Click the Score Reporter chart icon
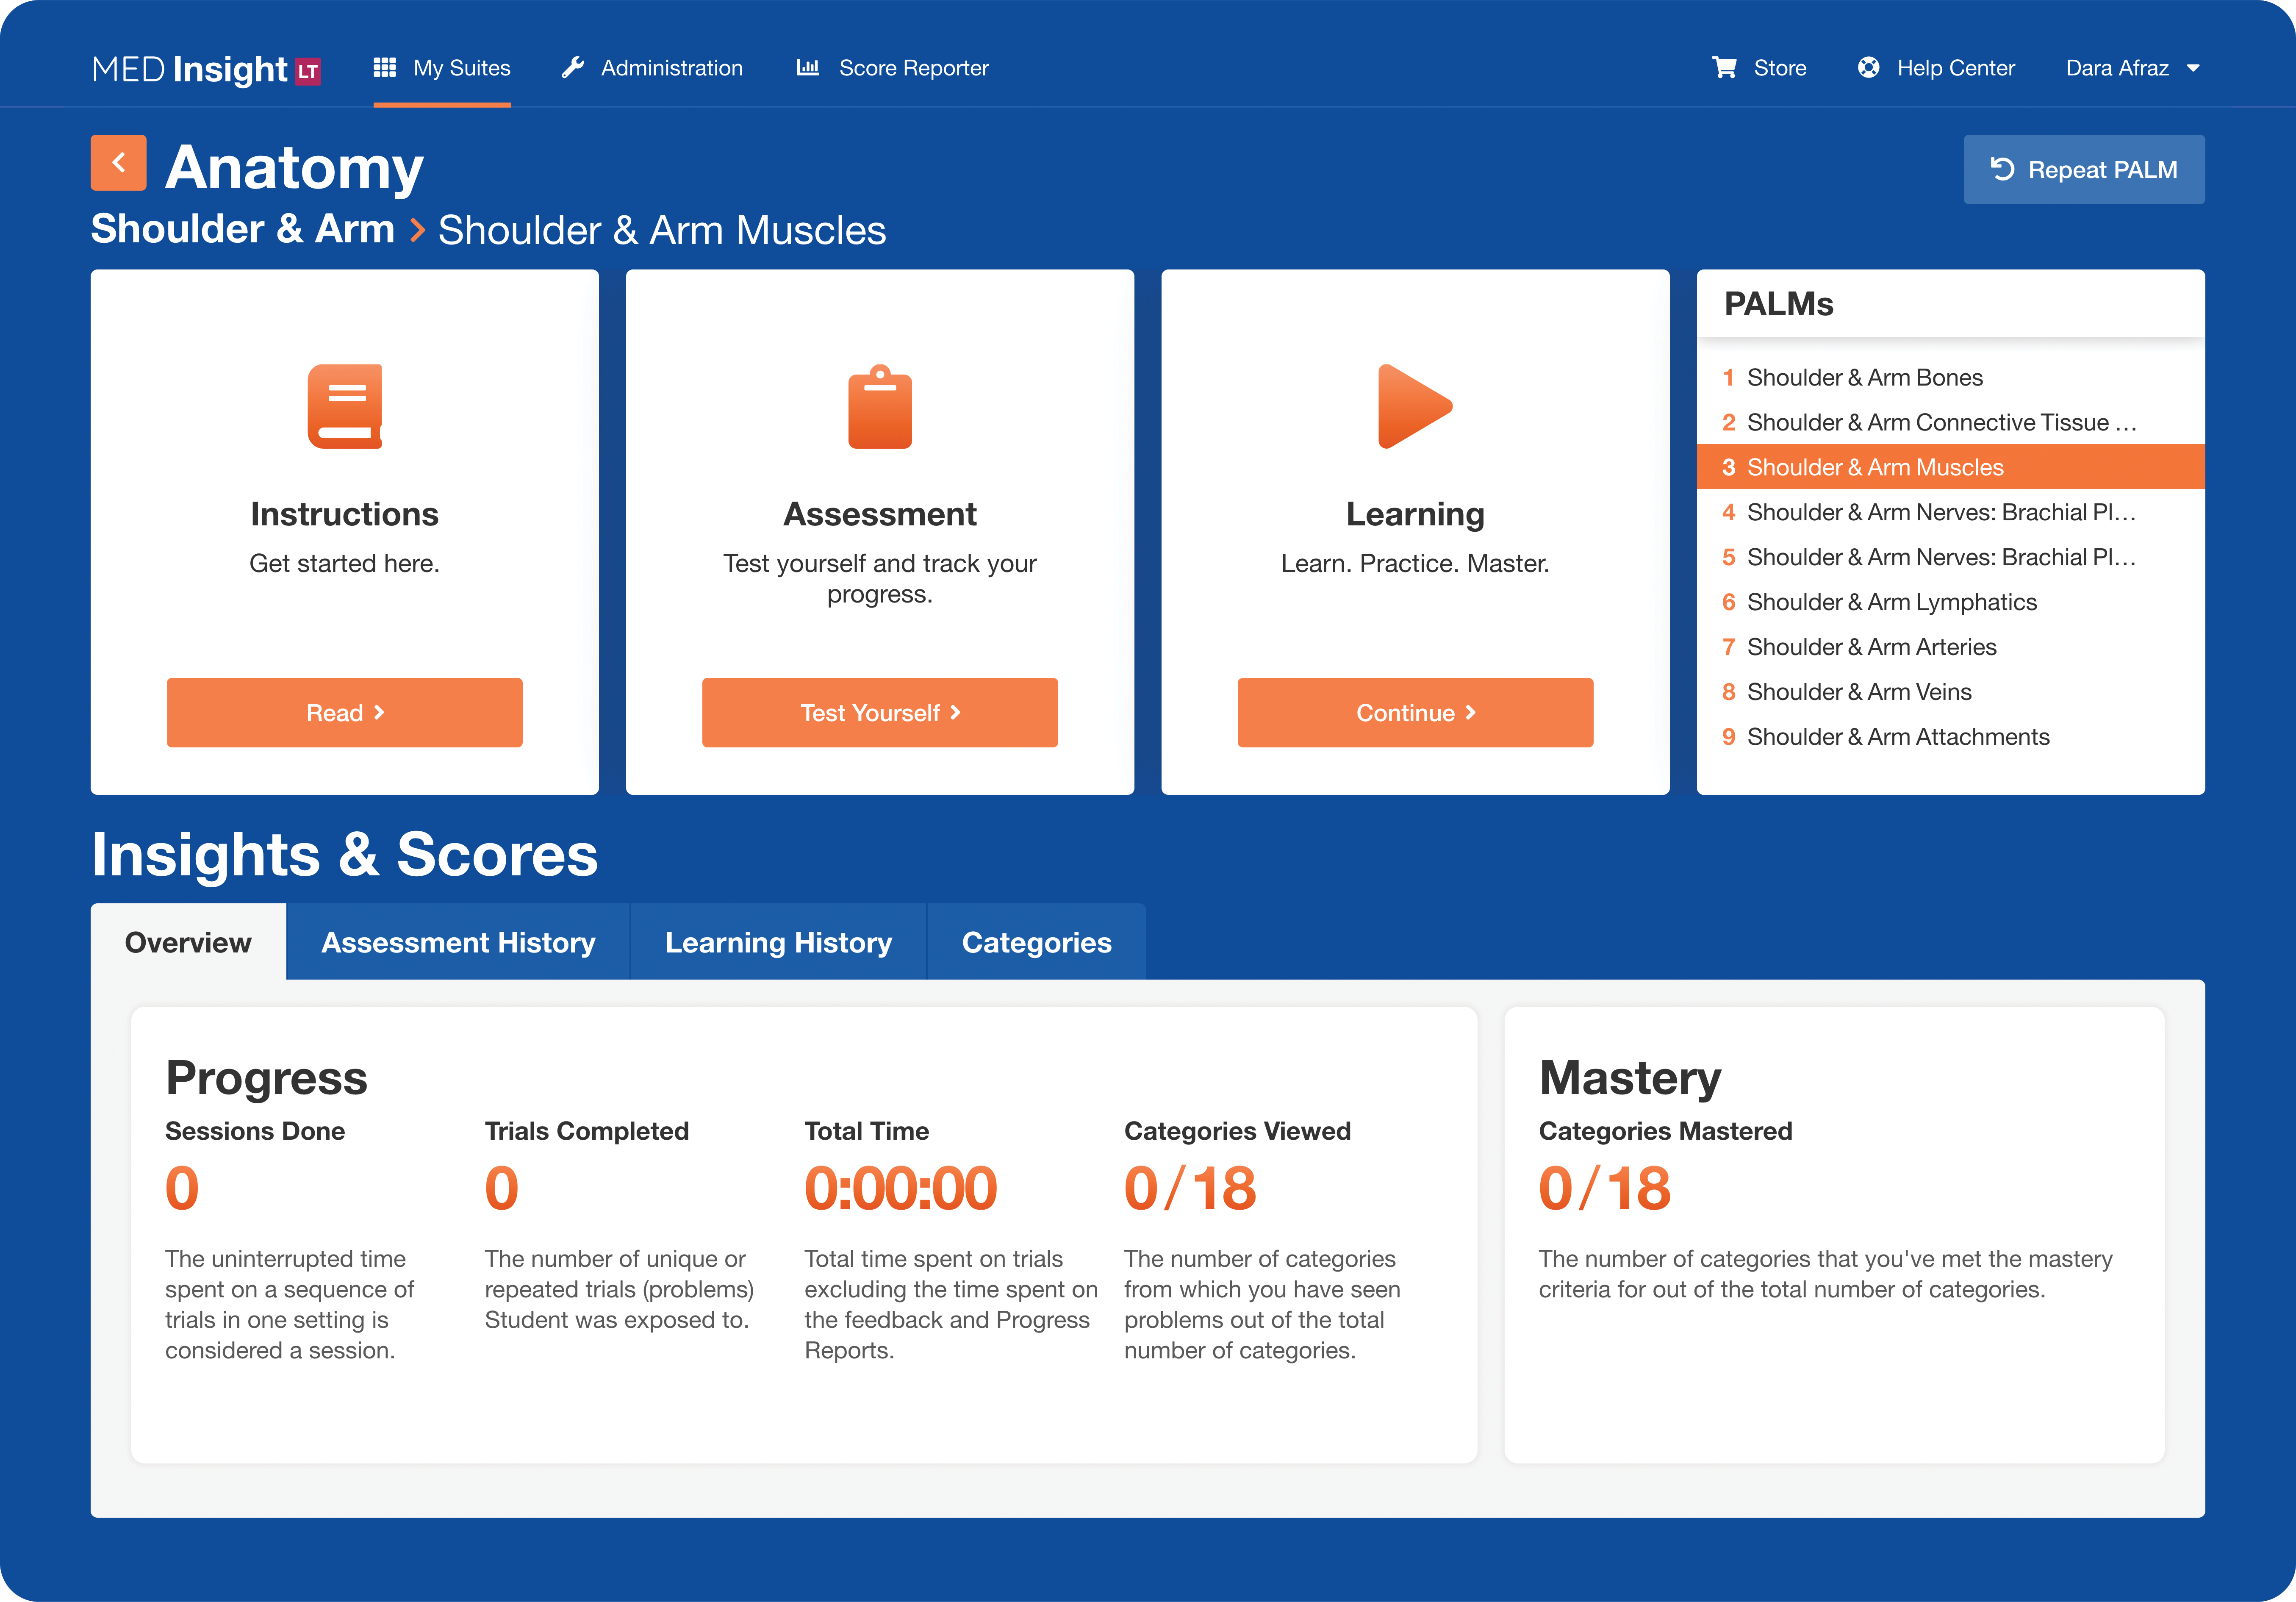Viewport: 2296px width, 1602px height. pyautogui.click(x=807, y=68)
